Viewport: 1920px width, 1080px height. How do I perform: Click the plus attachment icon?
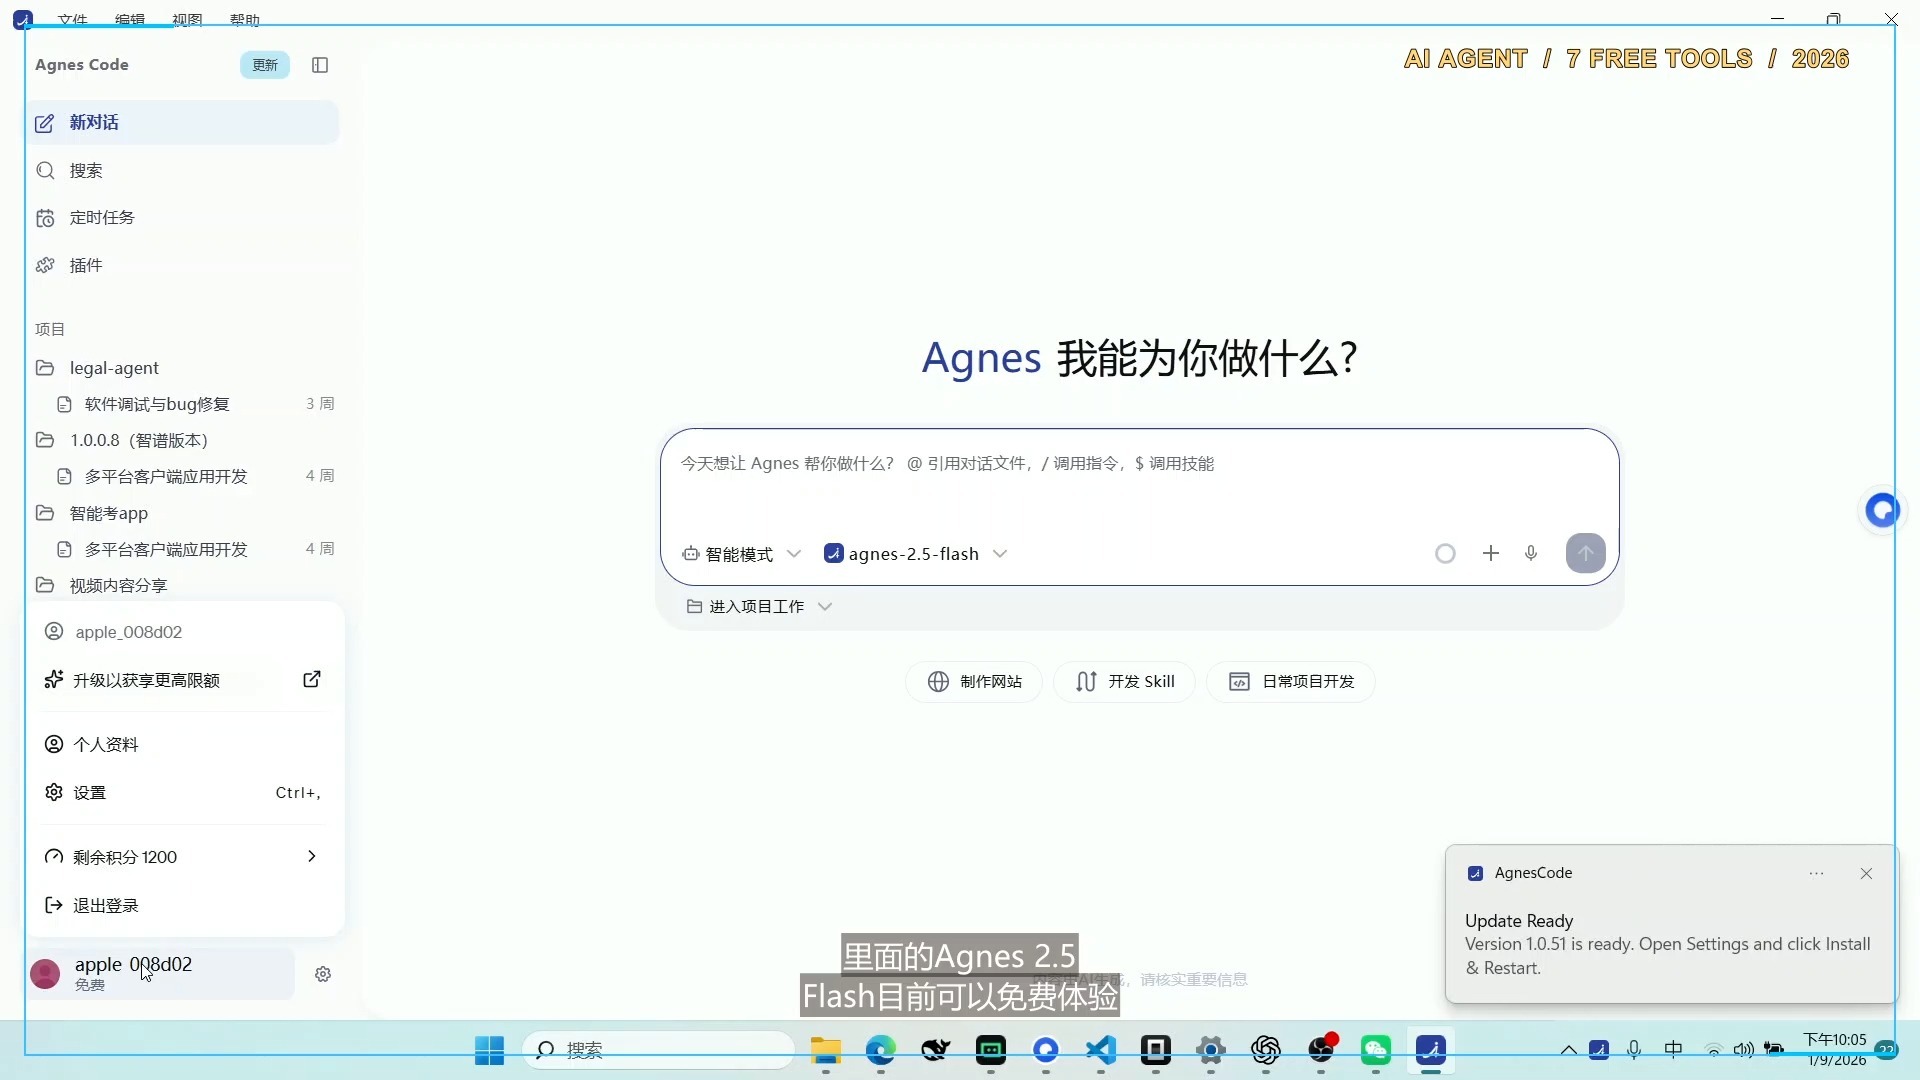click(1491, 553)
